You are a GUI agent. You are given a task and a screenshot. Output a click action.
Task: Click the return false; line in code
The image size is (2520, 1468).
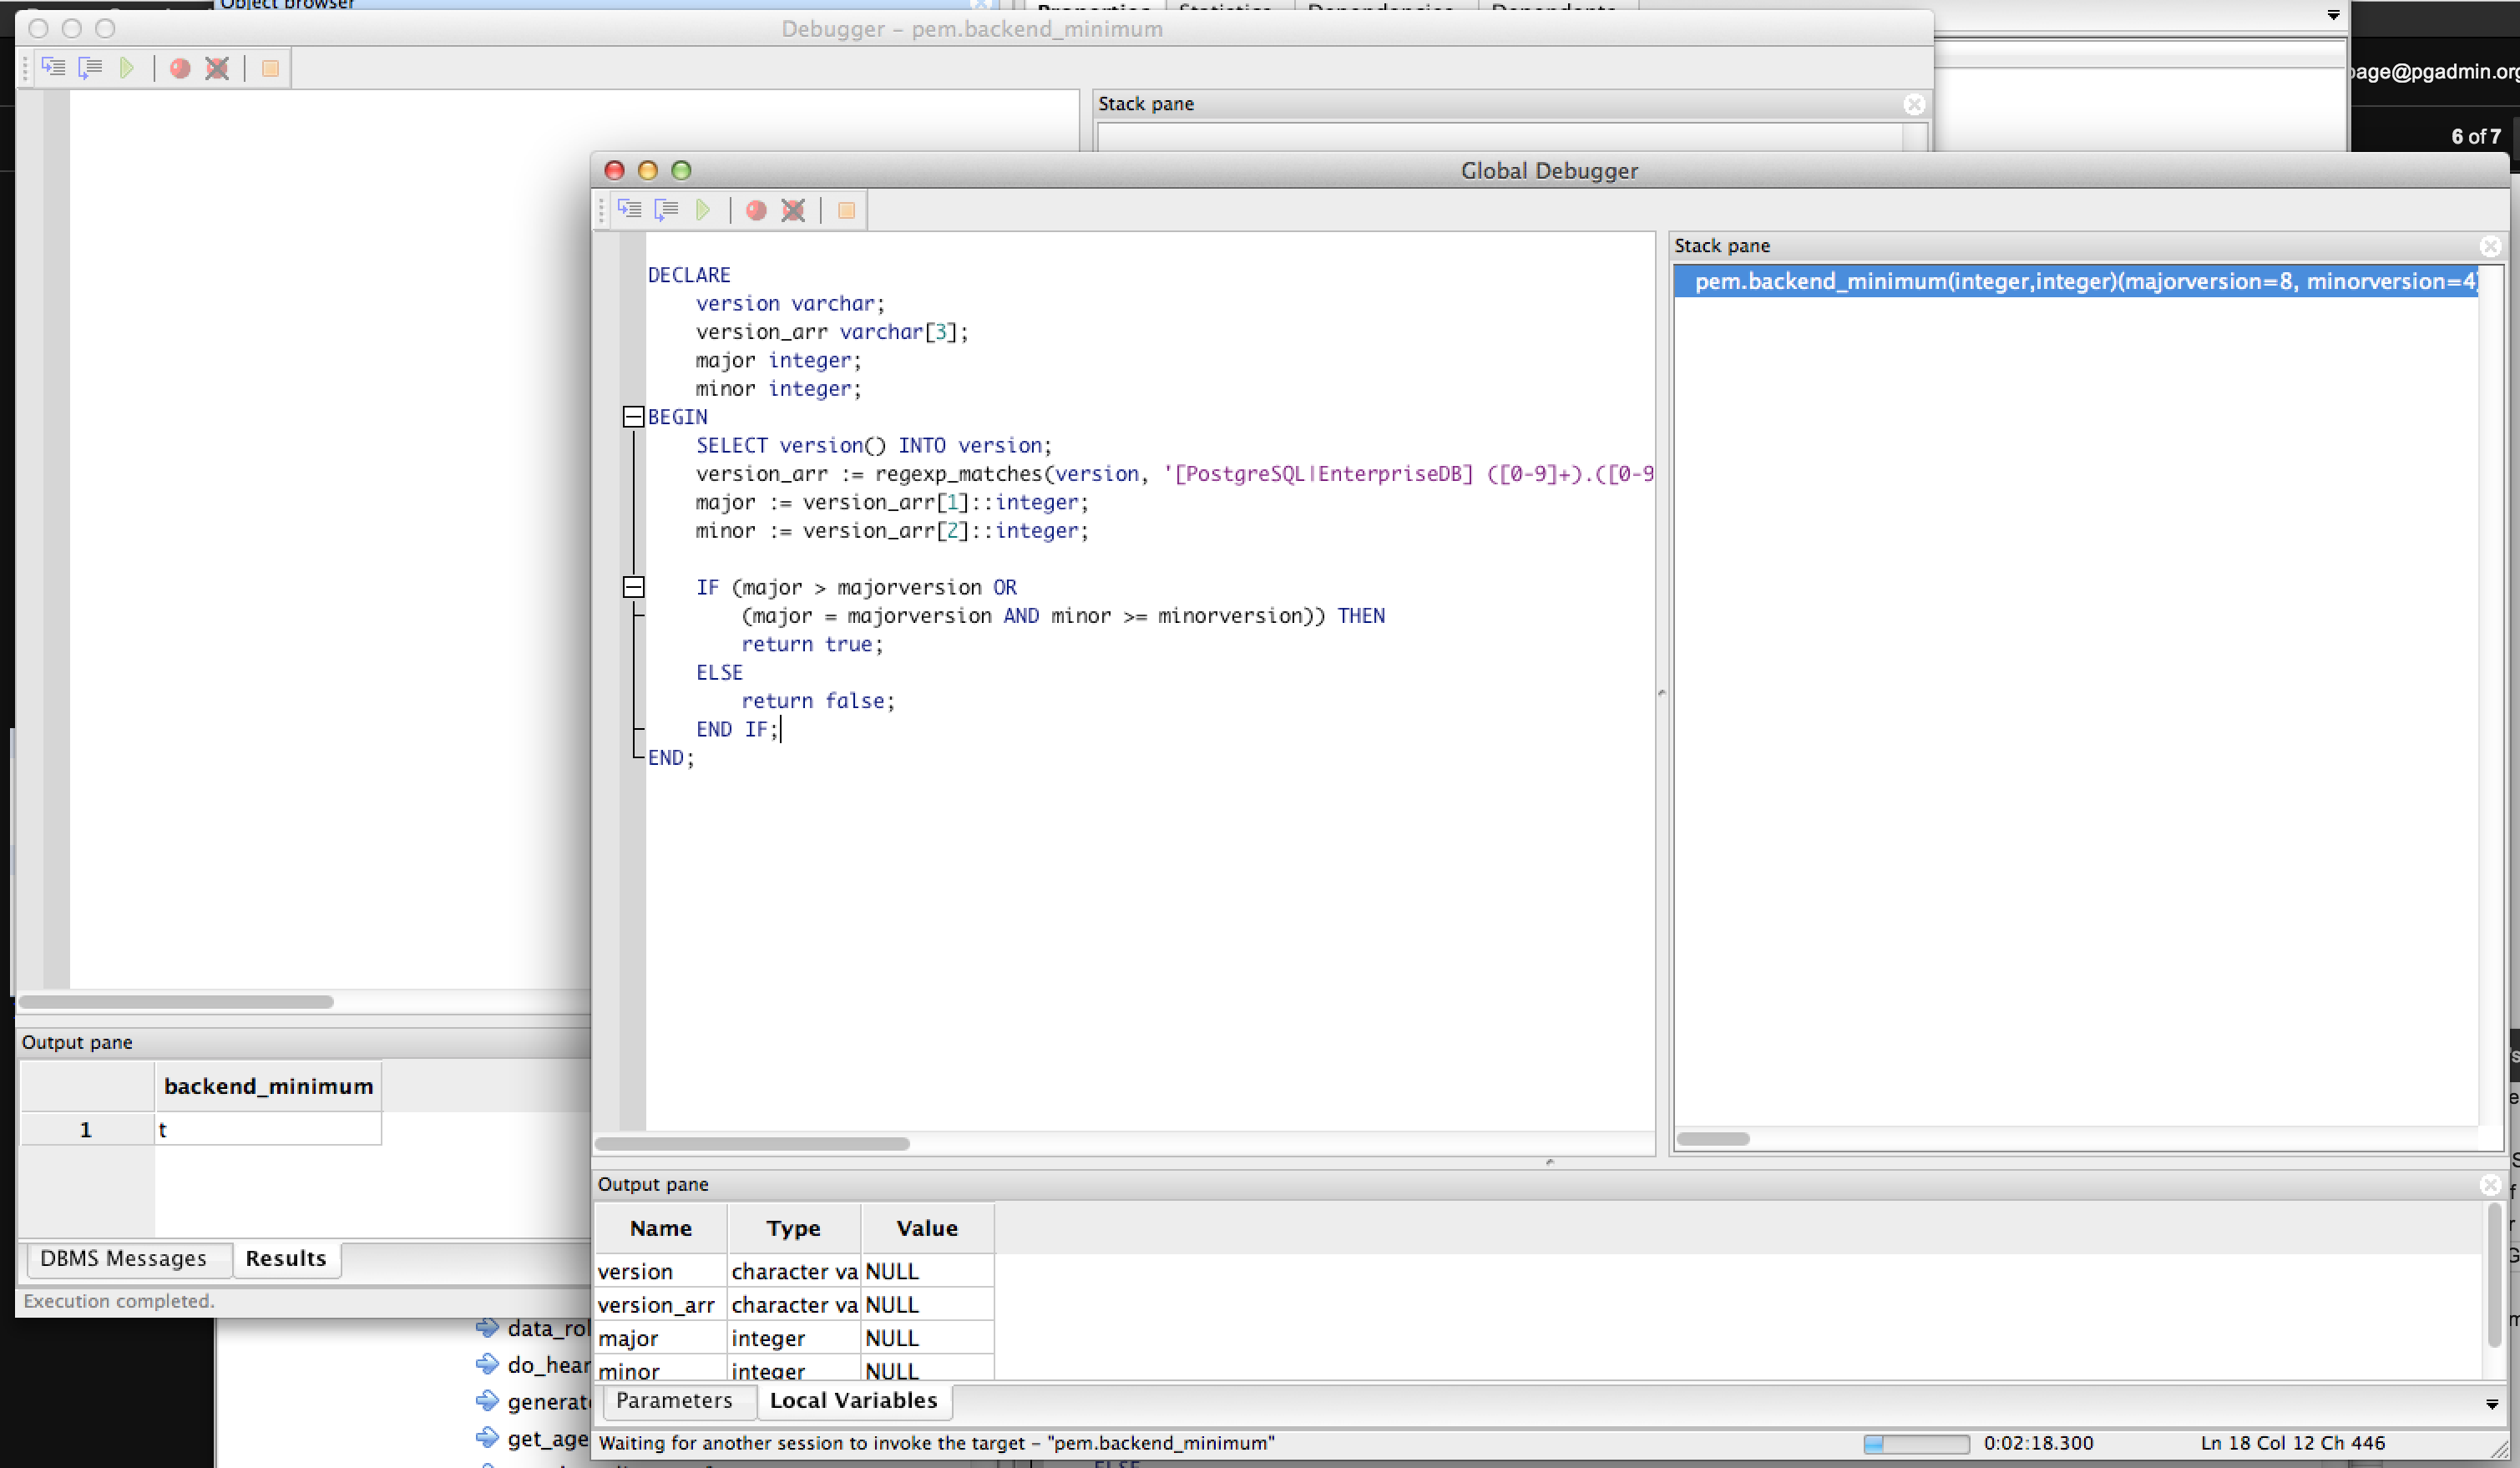tap(818, 701)
